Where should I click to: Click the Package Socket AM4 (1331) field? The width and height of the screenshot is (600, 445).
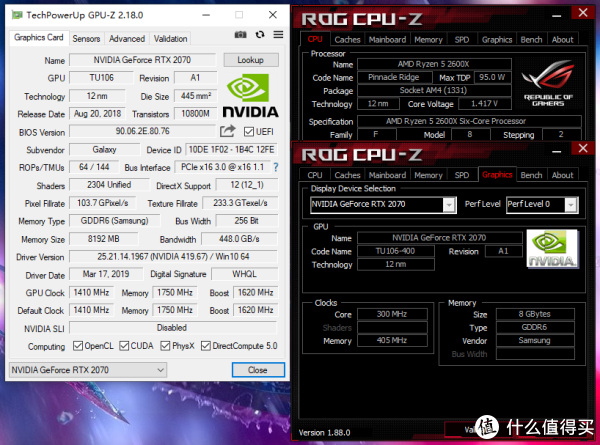click(434, 90)
